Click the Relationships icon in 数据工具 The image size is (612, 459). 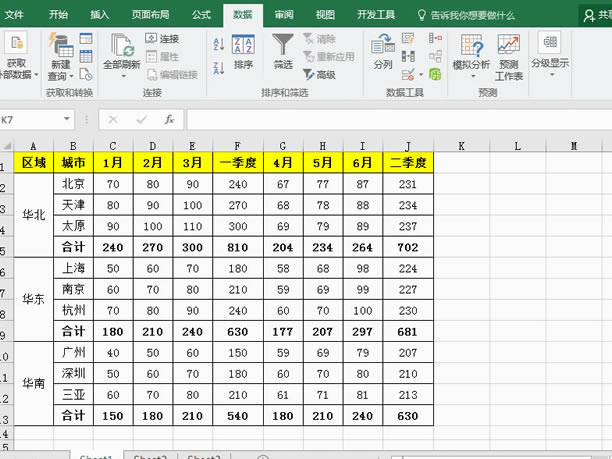435,56
